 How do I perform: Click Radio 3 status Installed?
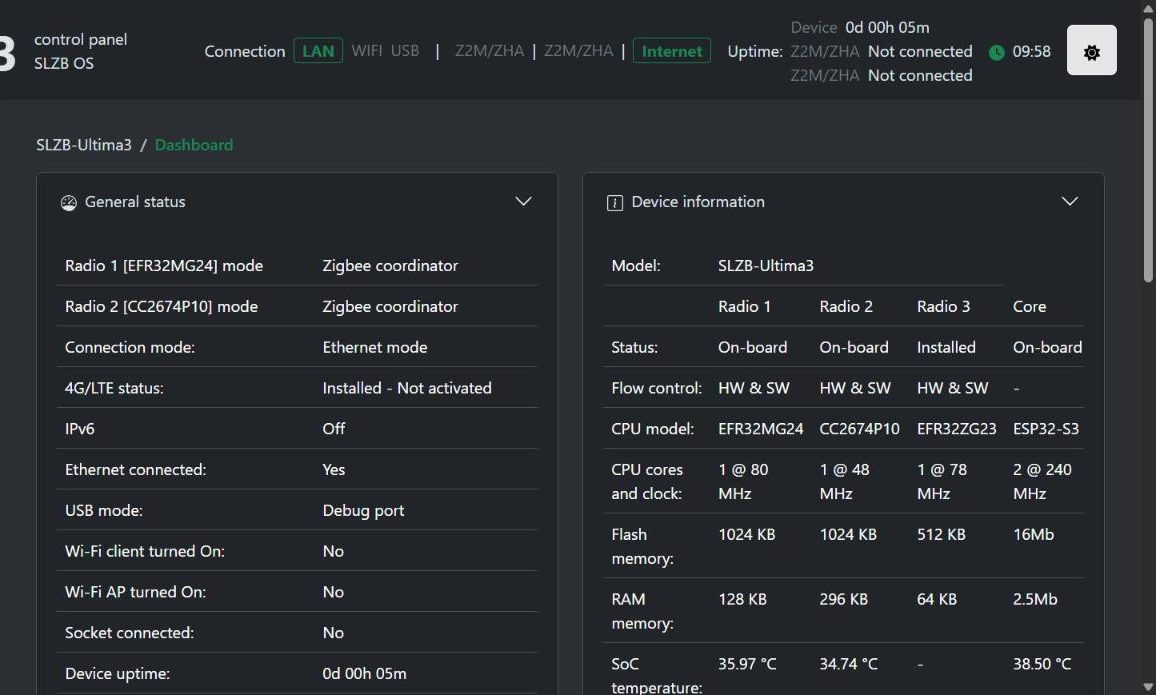[x=946, y=347]
